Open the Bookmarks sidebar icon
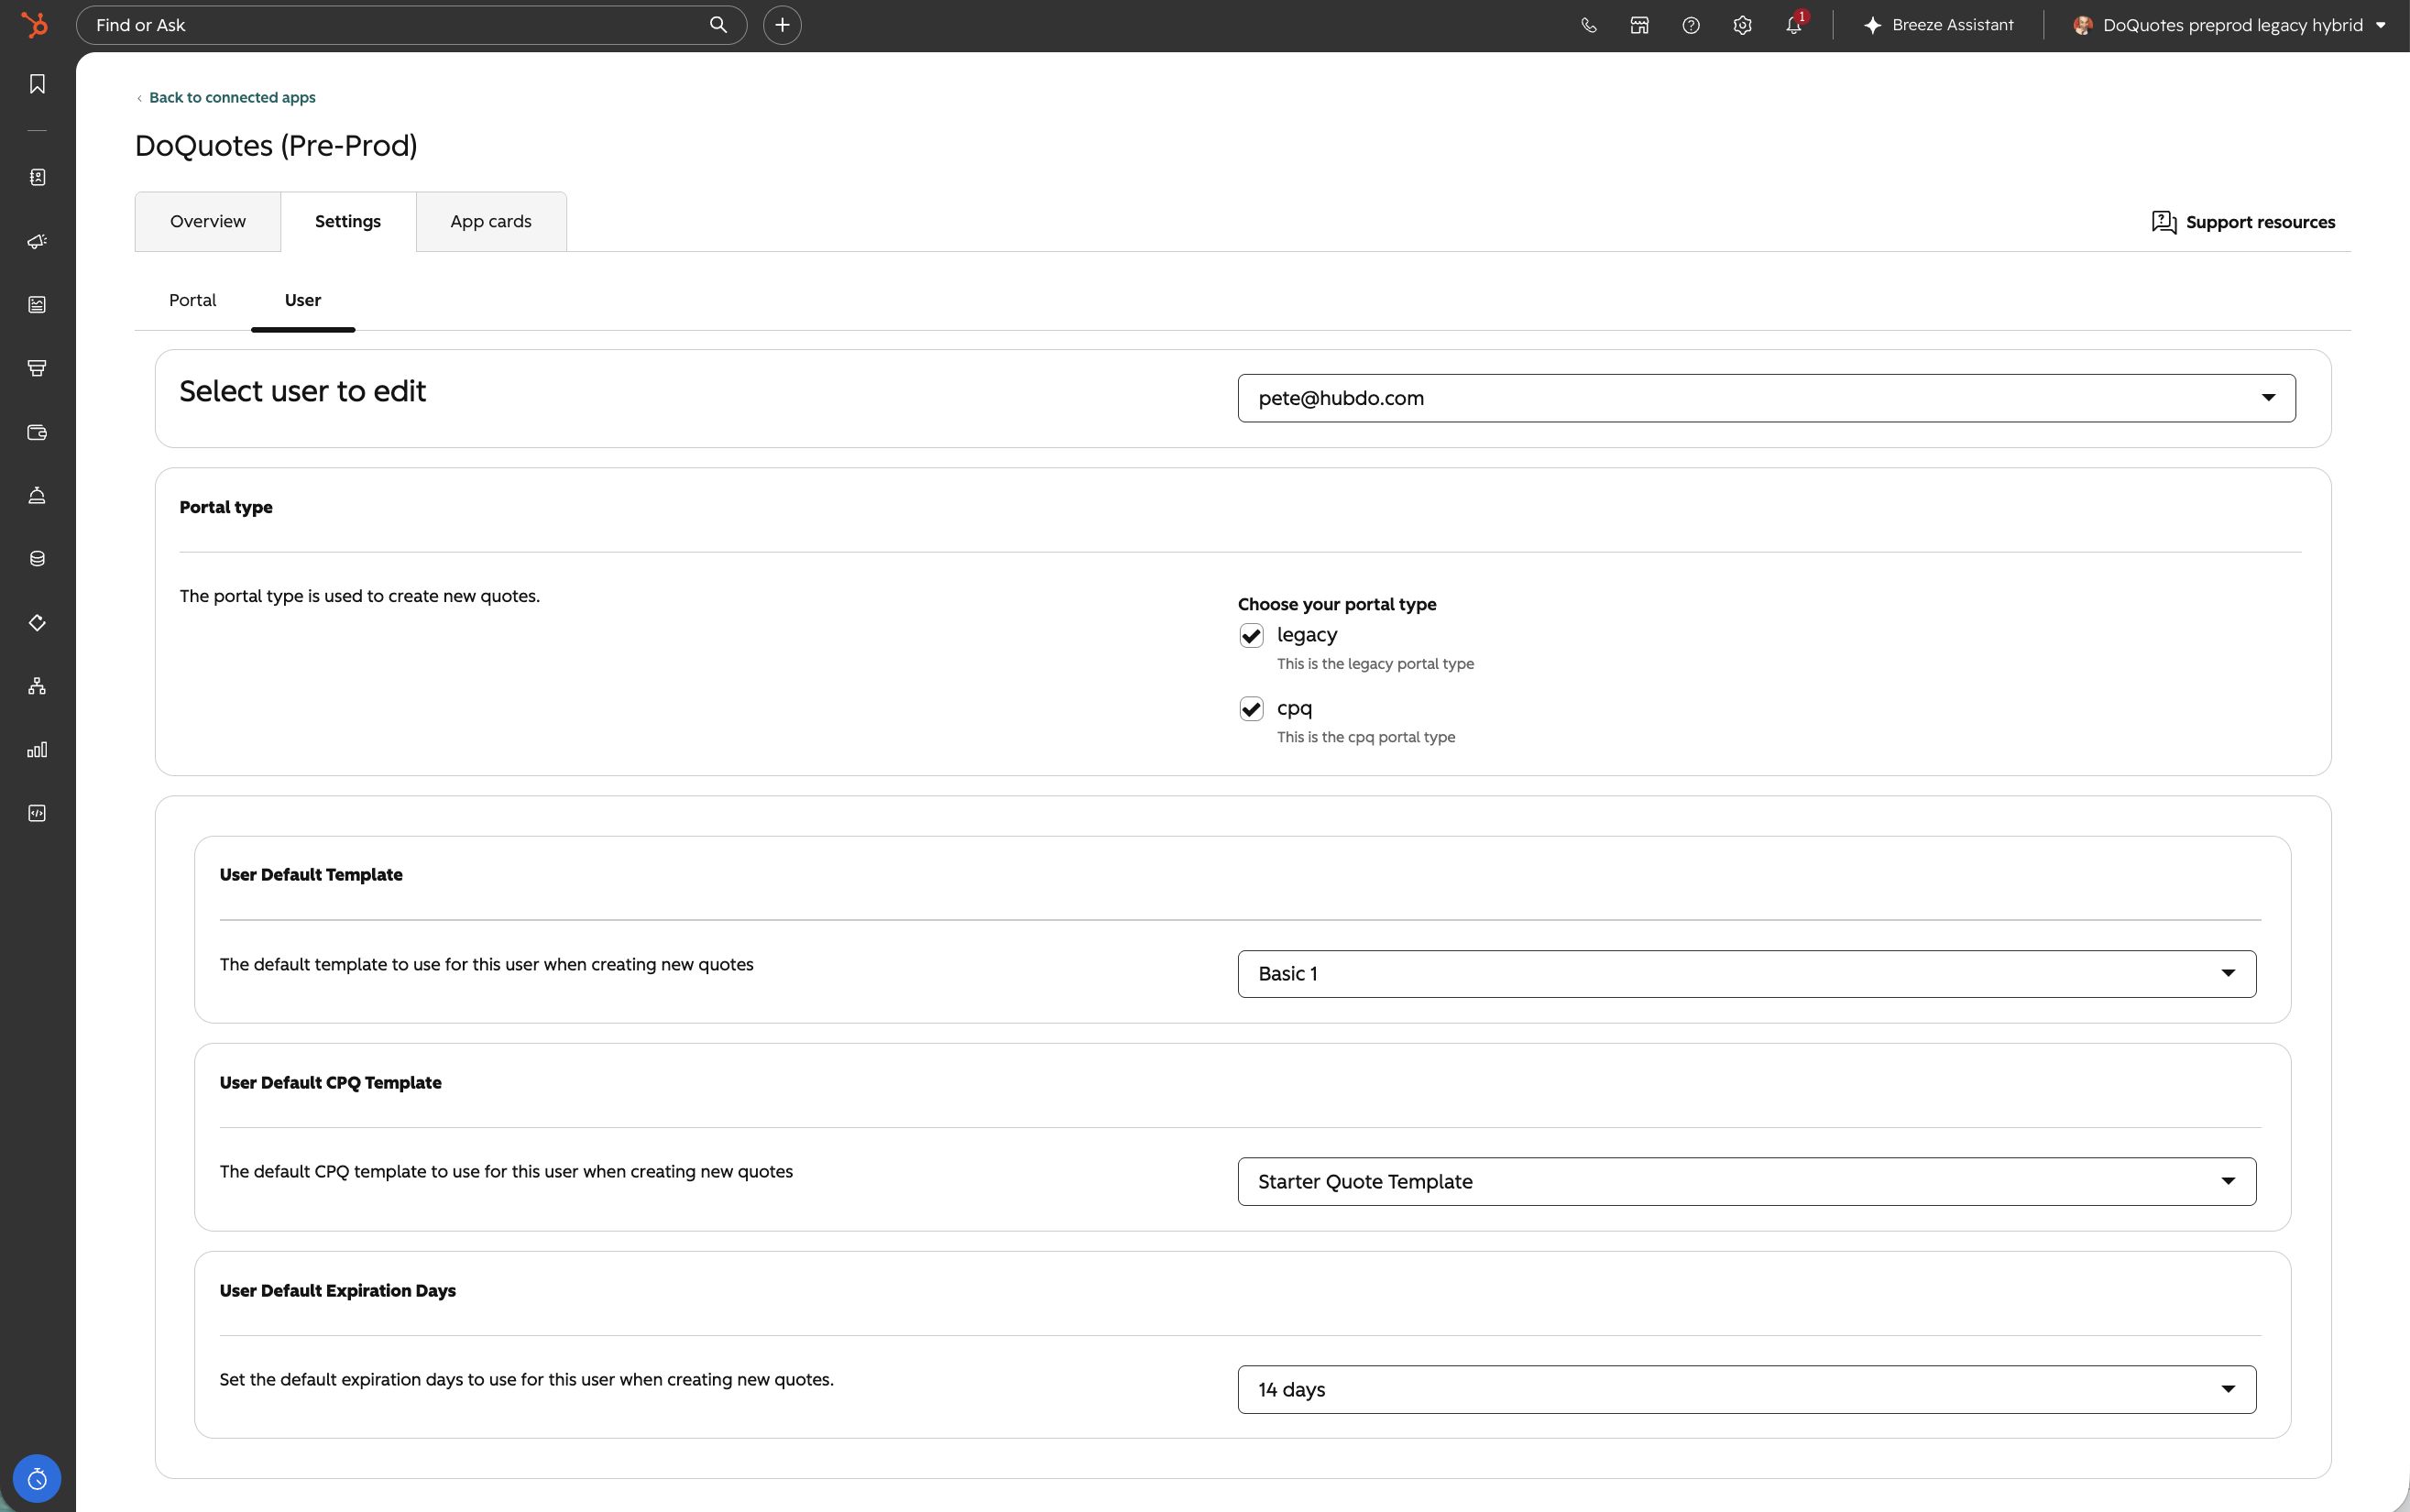Screen dimensions: 2410x1512 [x=37, y=84]
